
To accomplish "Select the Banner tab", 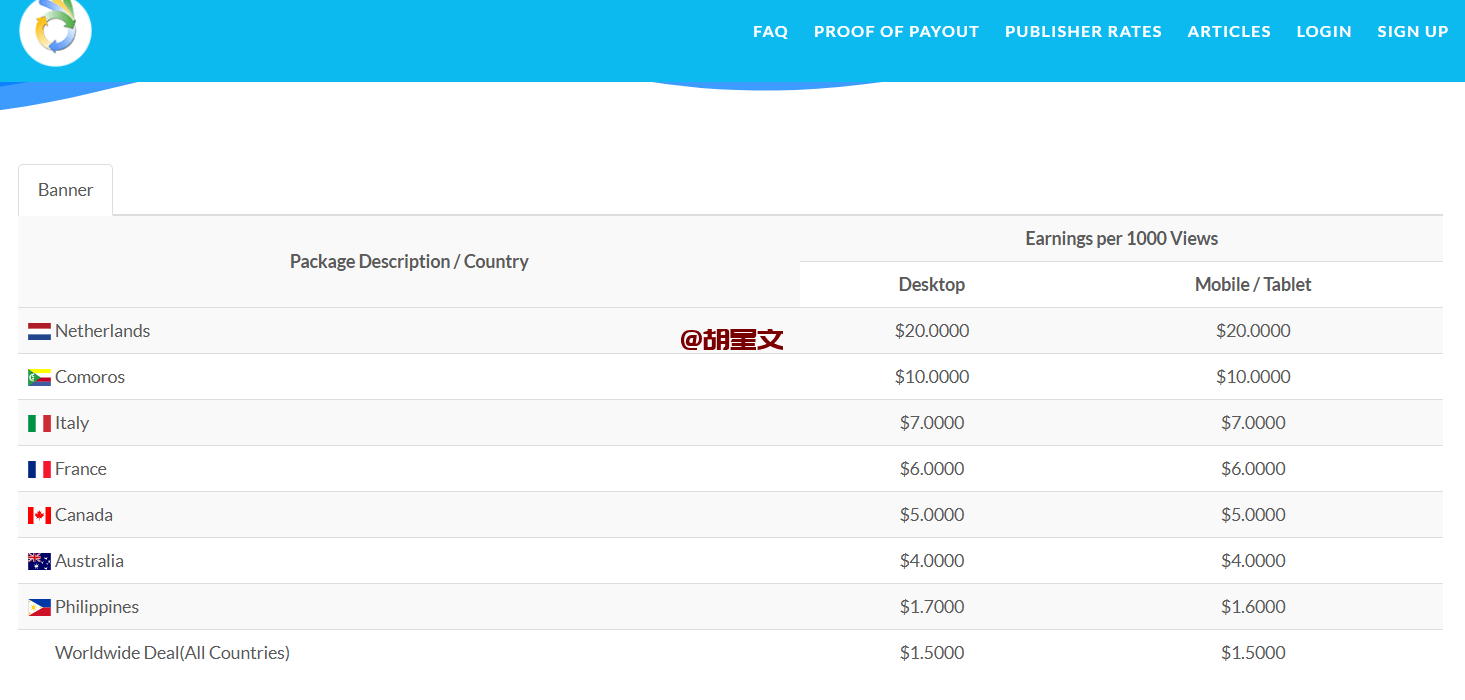I will click(x=66, y=190).
